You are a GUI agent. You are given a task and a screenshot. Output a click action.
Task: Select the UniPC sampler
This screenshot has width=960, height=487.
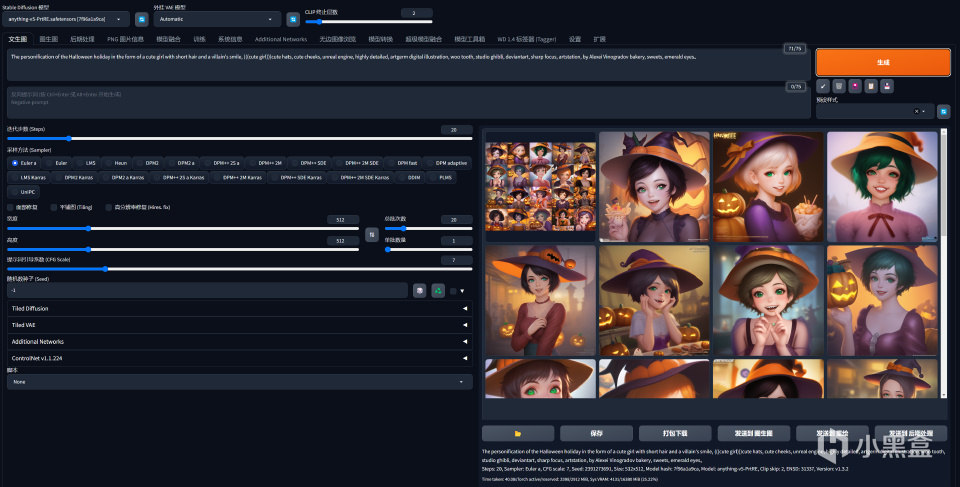tap(23, 192)
